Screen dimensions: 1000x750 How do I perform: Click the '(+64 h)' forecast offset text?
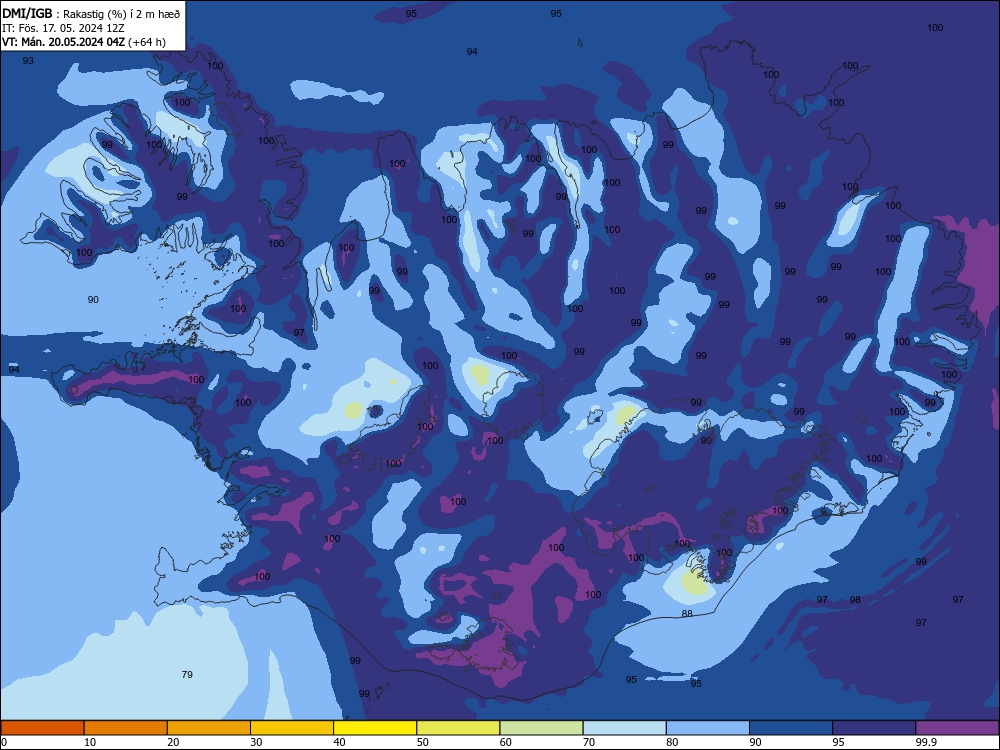click(x=147, y=42)
